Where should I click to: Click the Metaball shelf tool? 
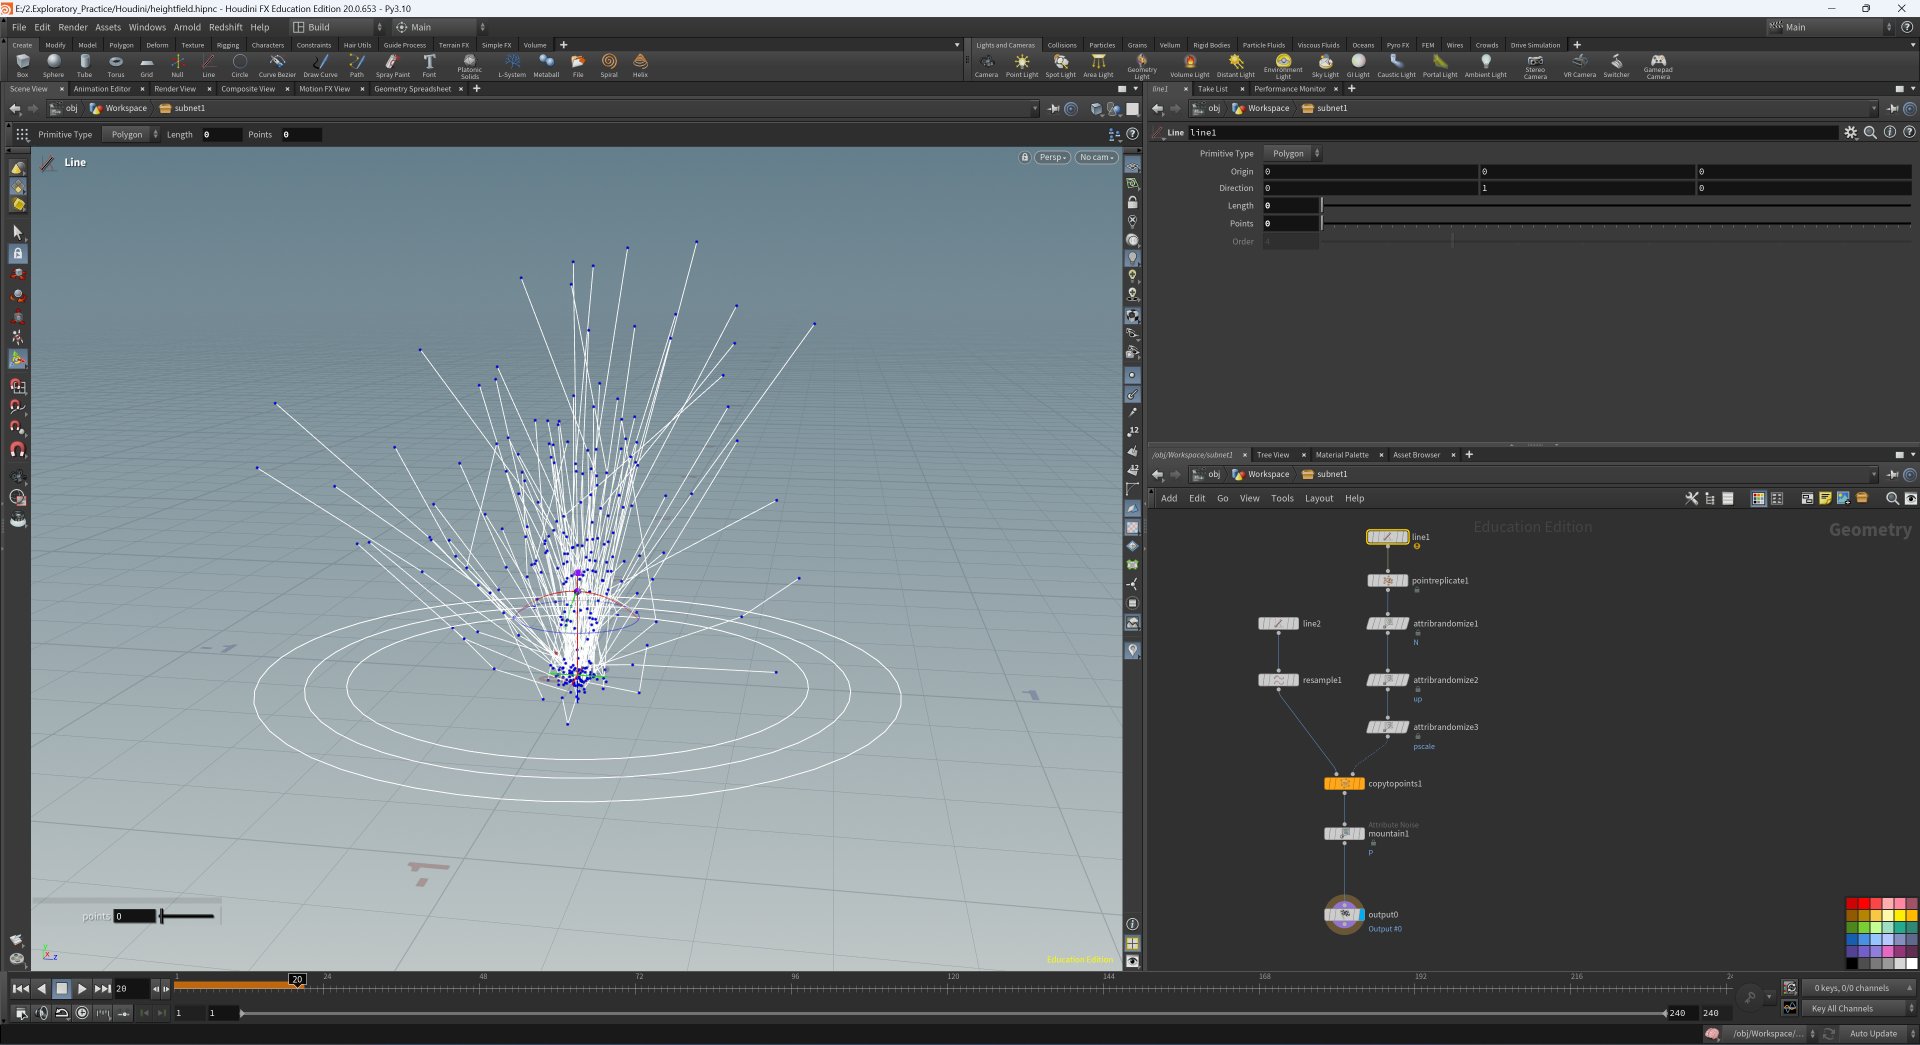coord(546,66)
